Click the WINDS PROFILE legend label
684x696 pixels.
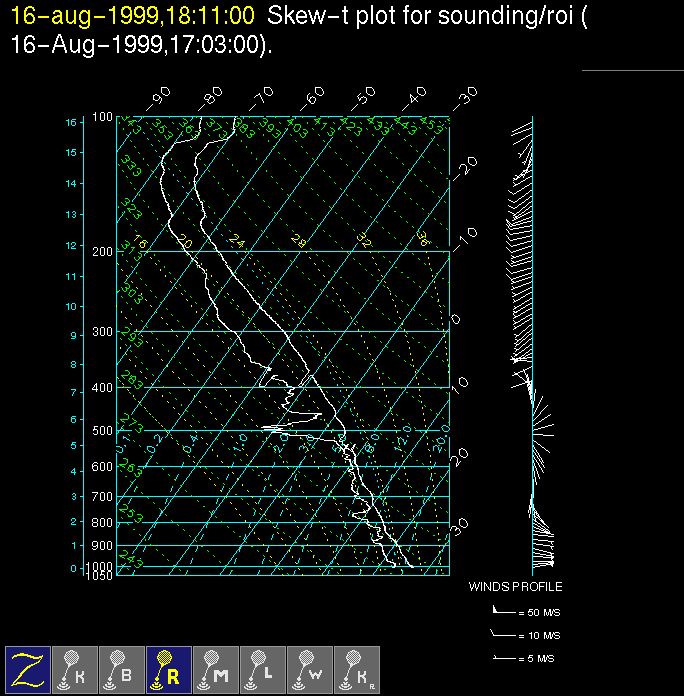pyautogui.click(x=515, y=587)
